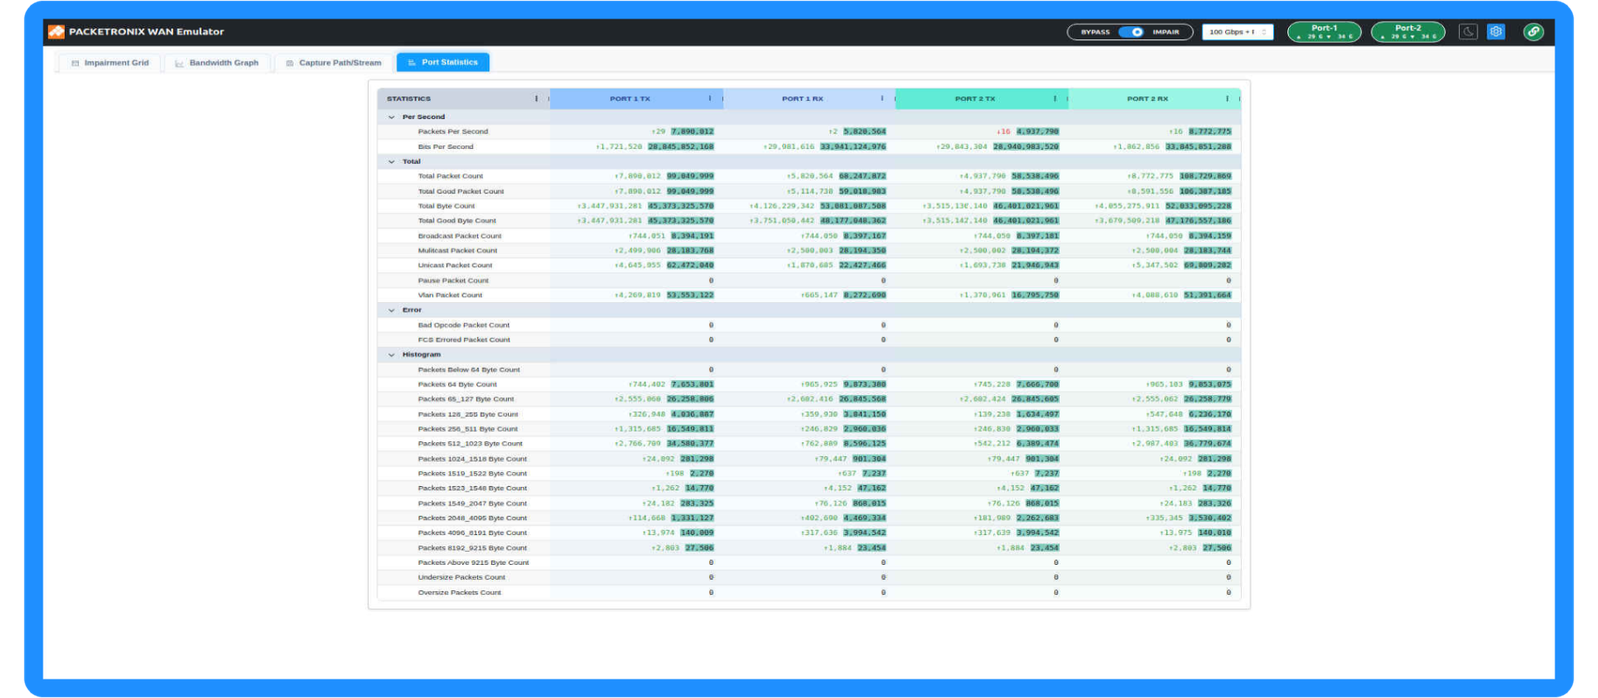Select Packets 256_511 Byte Count row
This screenshot has height=698, width=1598.
pos(468,429)
